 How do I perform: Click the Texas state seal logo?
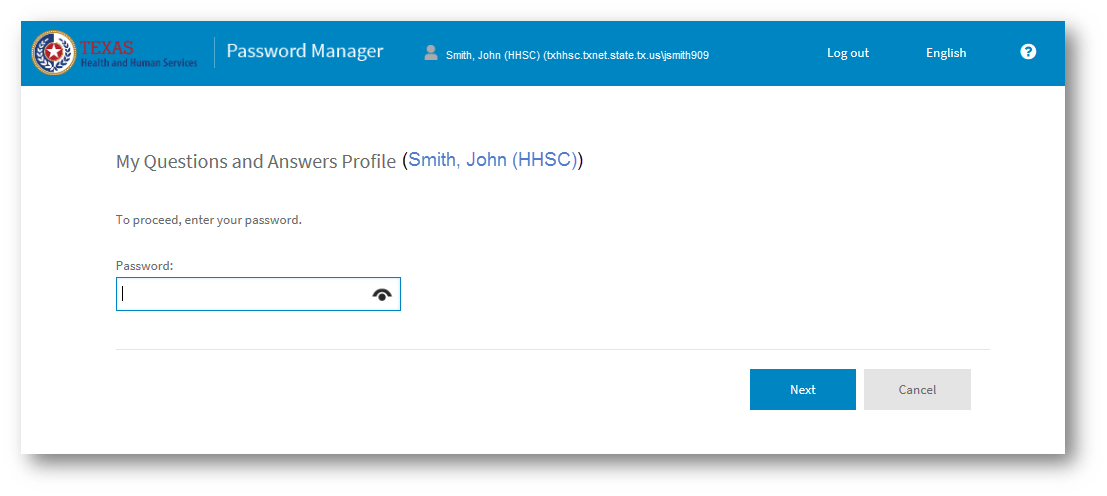coord(54,53)
